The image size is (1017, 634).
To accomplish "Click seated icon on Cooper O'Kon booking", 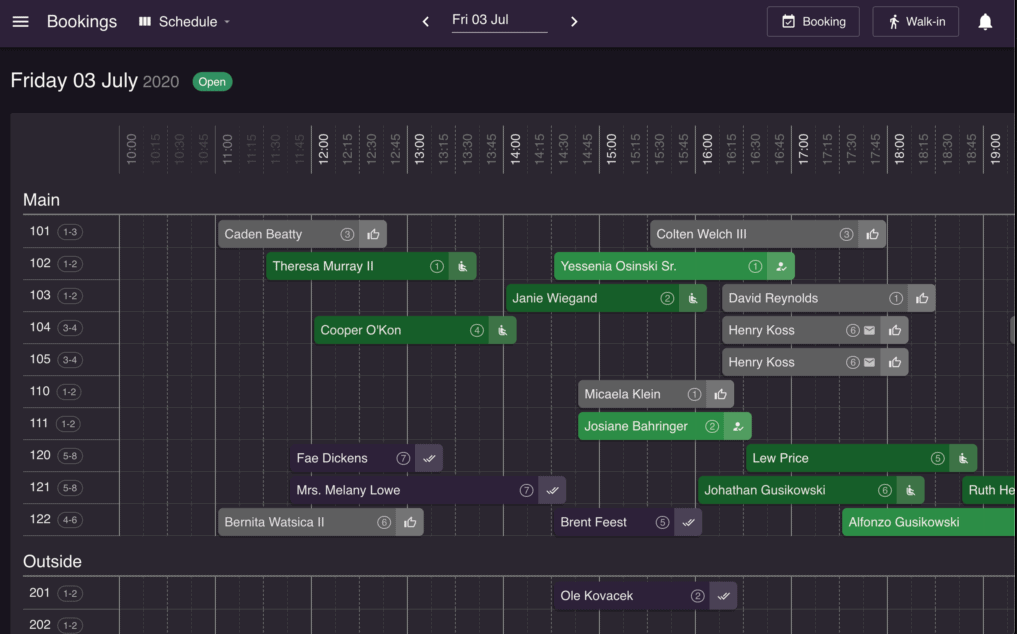I will tap(503, 330).
